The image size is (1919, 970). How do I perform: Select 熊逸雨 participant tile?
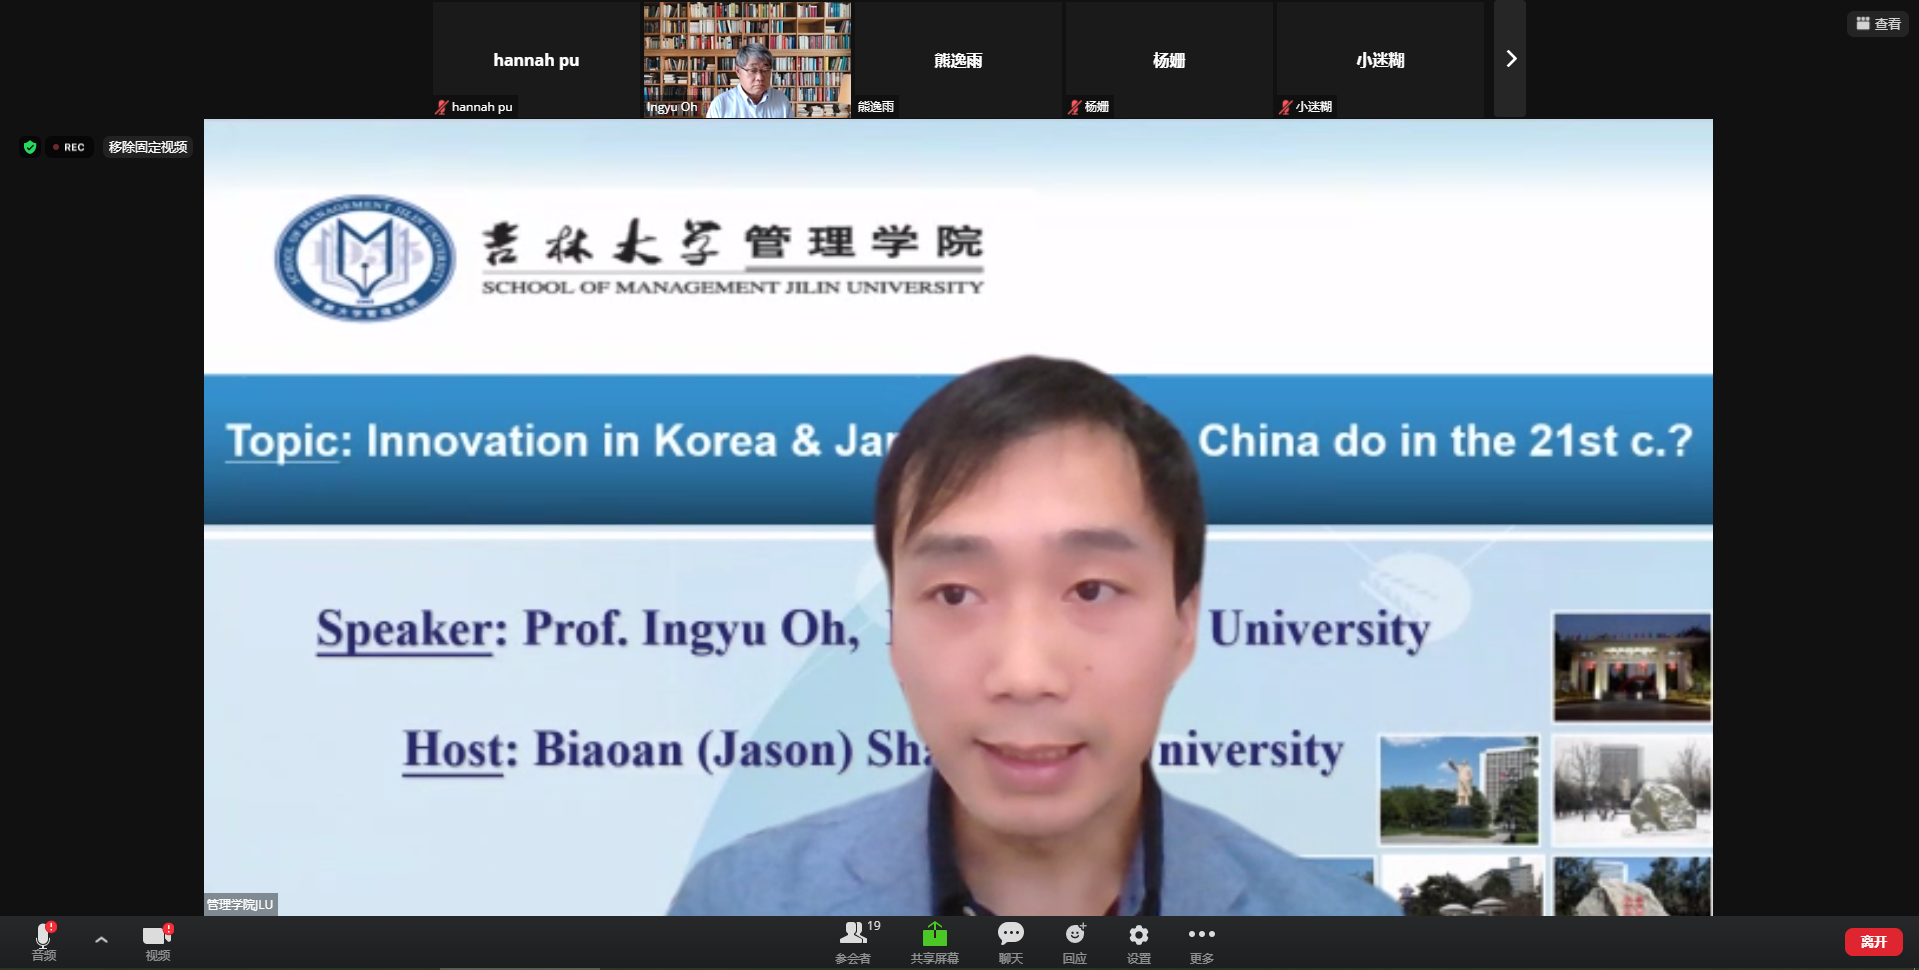pos(957,59)
